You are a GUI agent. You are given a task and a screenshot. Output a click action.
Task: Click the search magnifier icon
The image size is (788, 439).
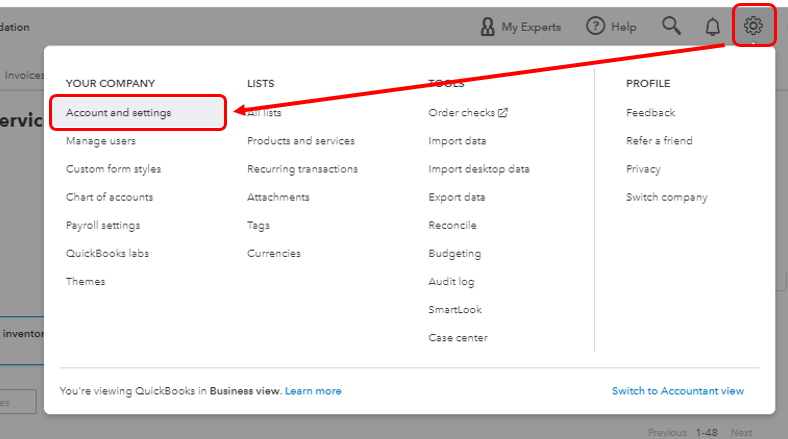tap(671, 27)
